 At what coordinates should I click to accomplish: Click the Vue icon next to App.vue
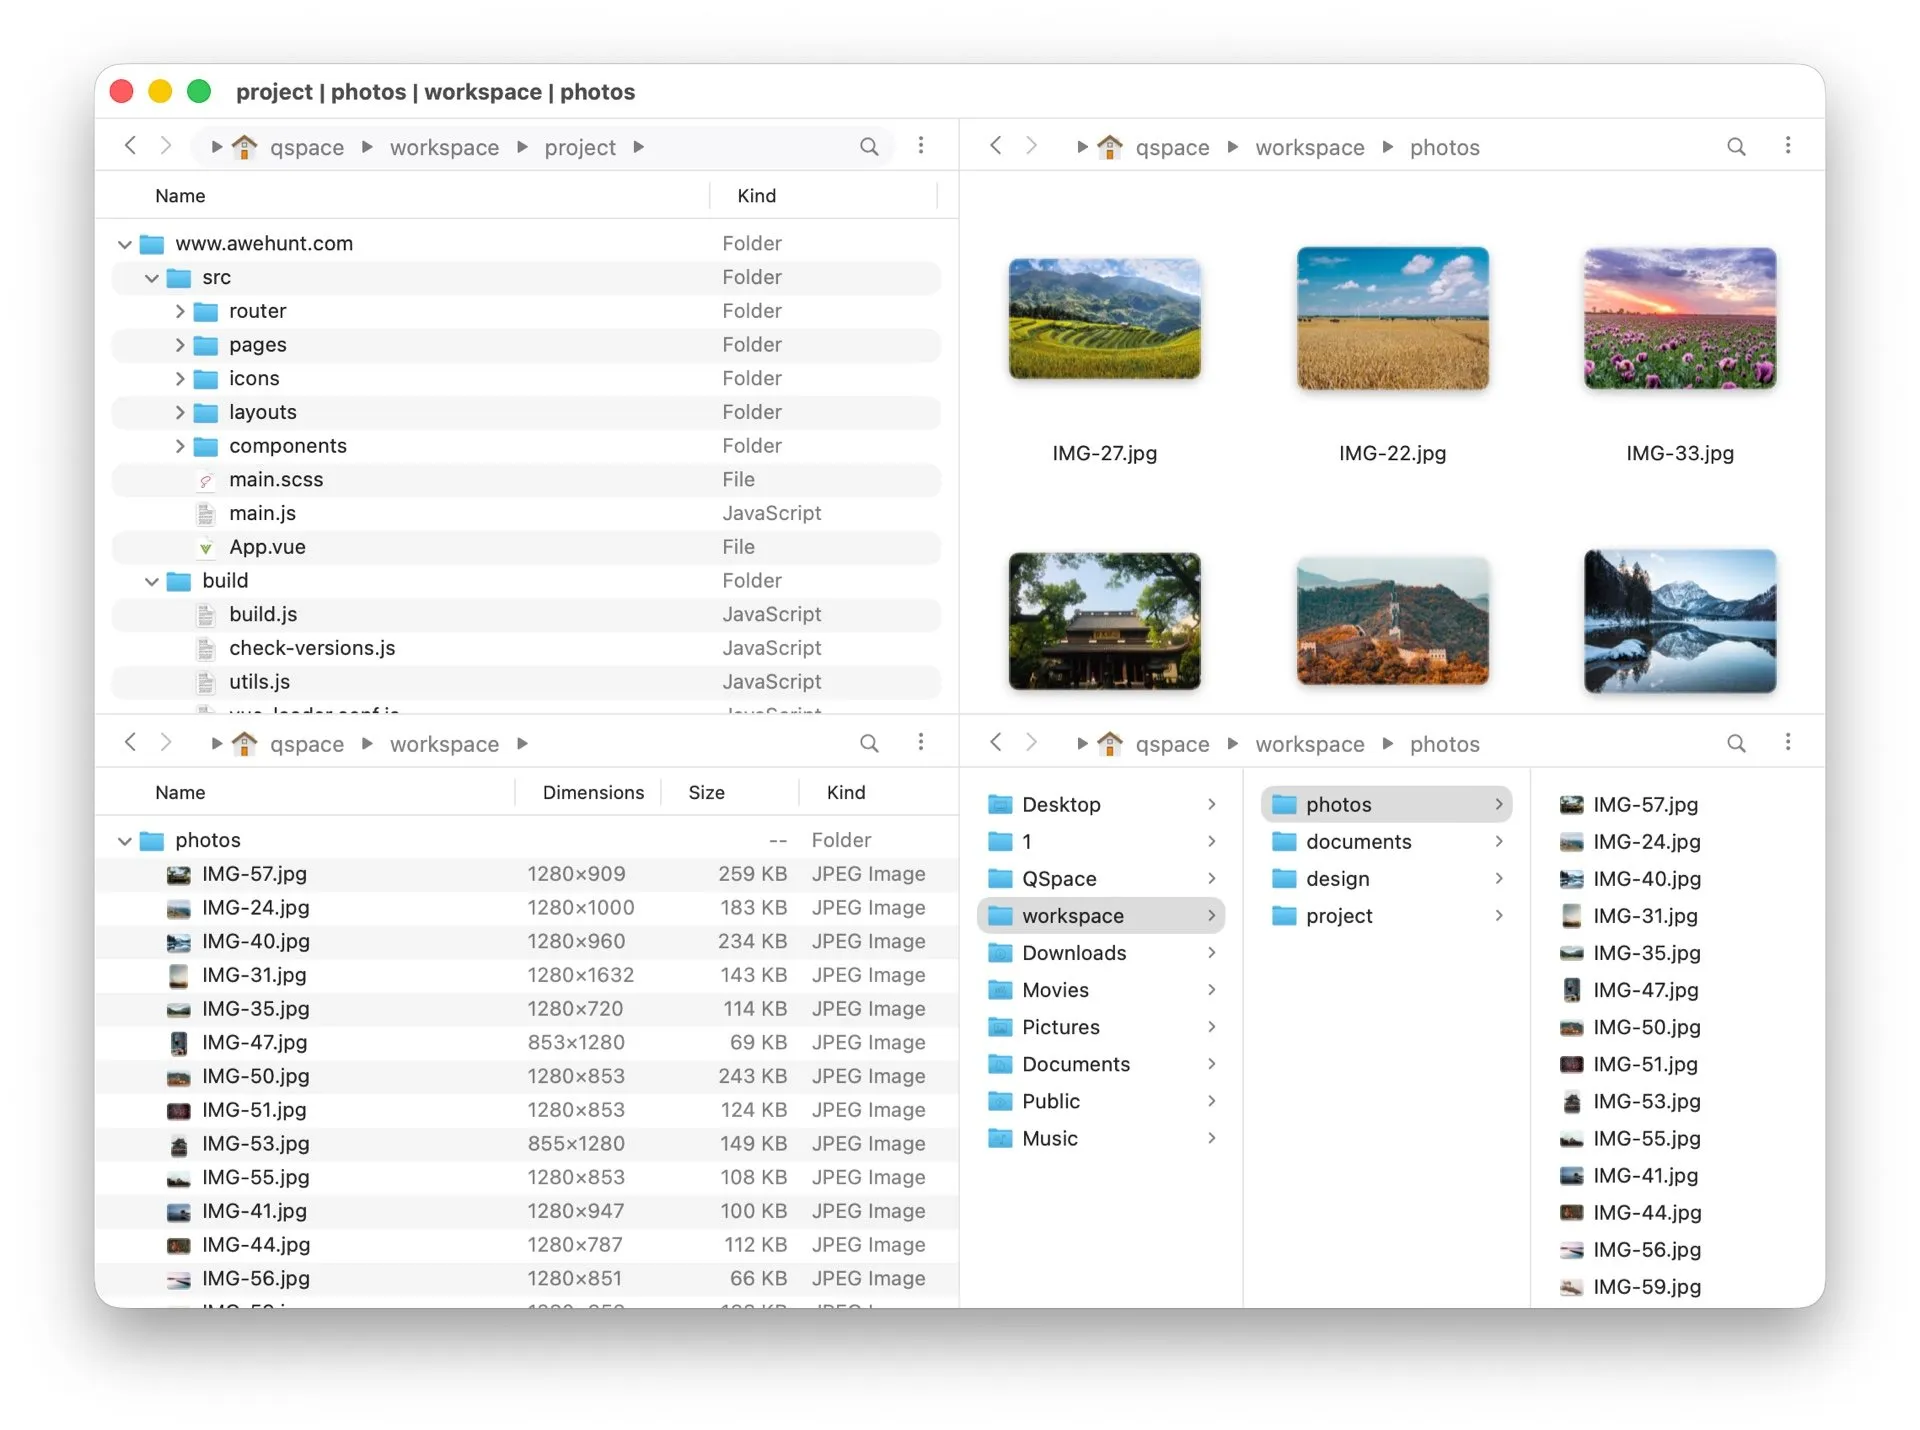pos(206,547)
